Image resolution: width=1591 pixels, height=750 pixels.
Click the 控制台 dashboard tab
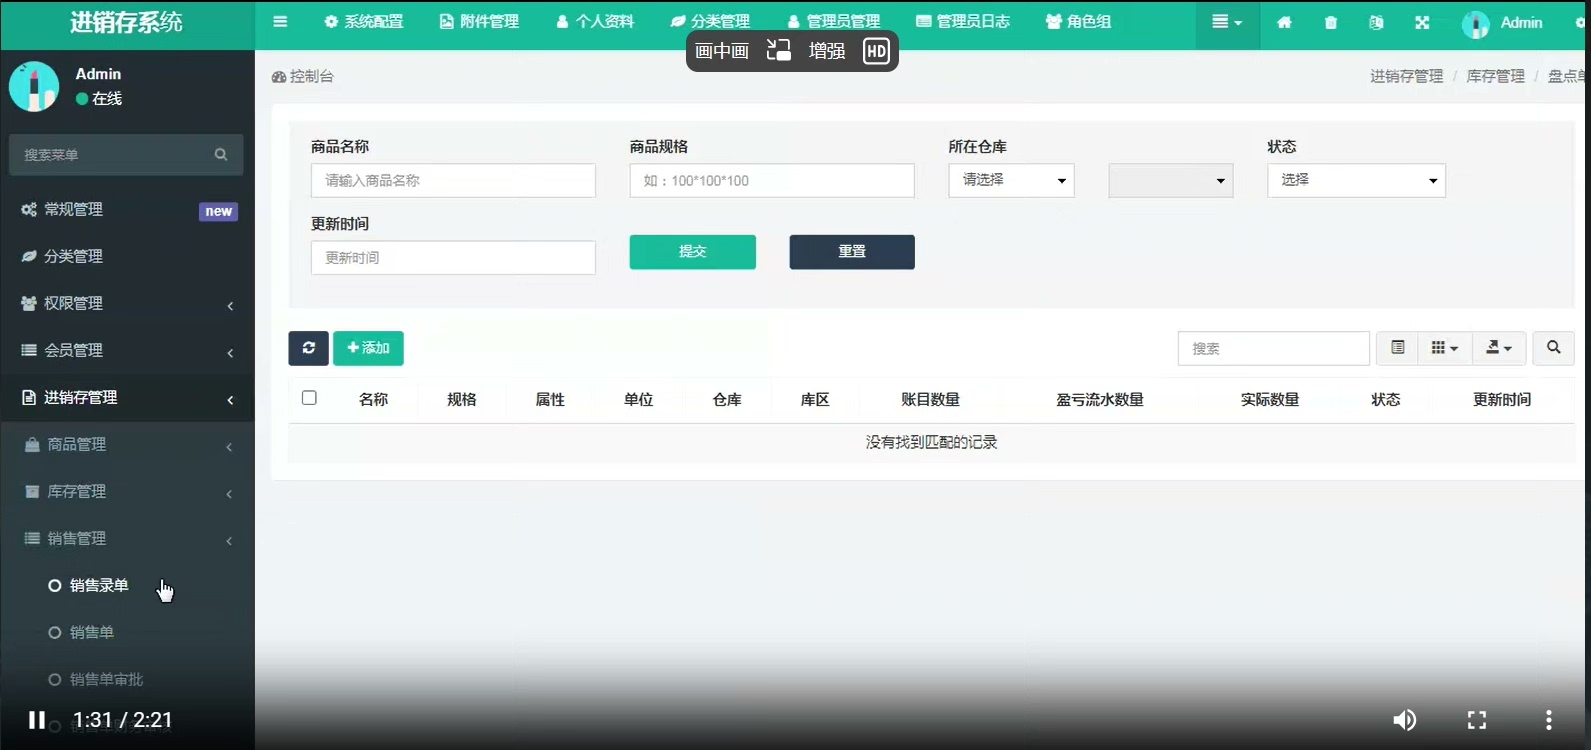303,76
